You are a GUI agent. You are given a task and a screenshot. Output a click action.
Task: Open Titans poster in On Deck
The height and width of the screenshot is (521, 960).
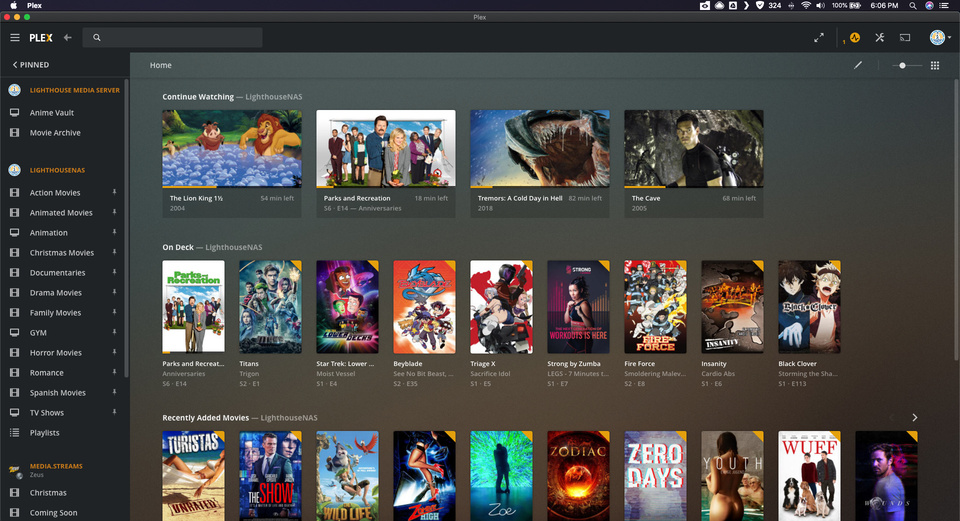[x=271, y=307]
